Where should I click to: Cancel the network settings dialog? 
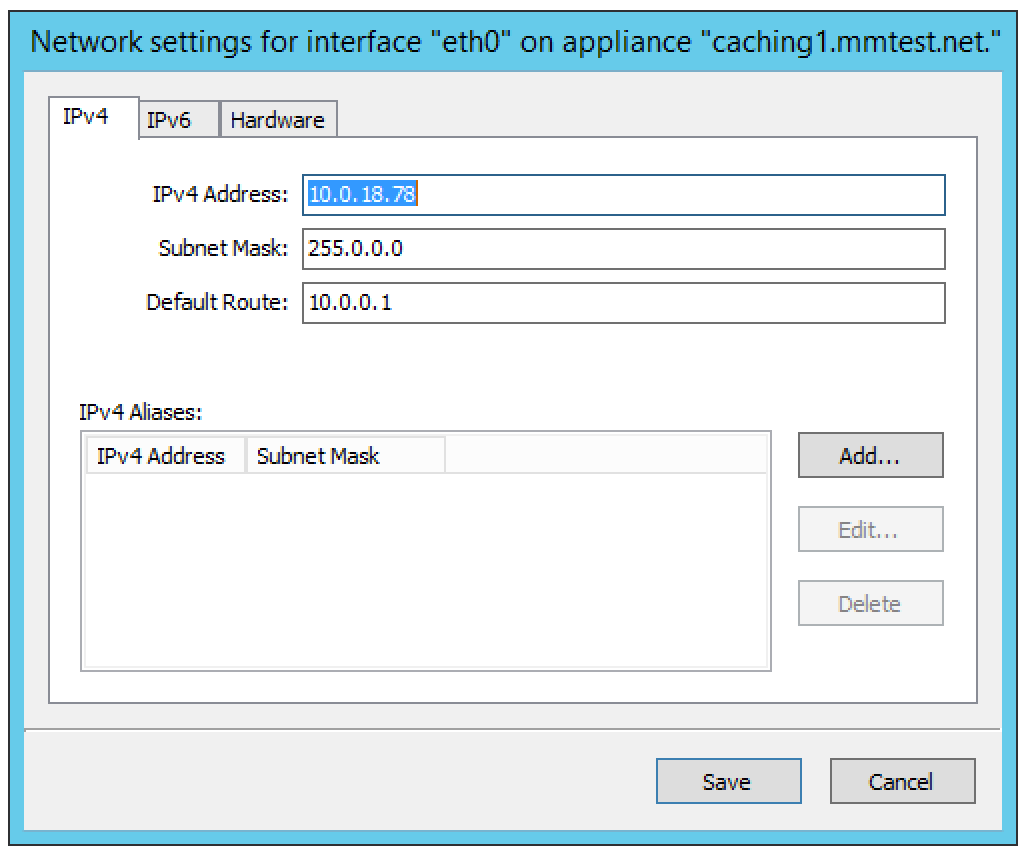tap(901, 782)
